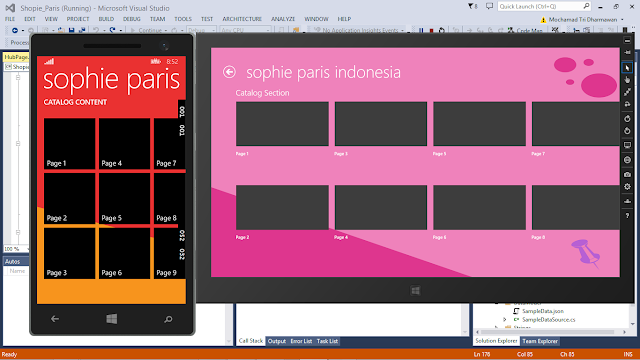Open the ANALYZE menu

pyautogui.click(x=283, y=19)
